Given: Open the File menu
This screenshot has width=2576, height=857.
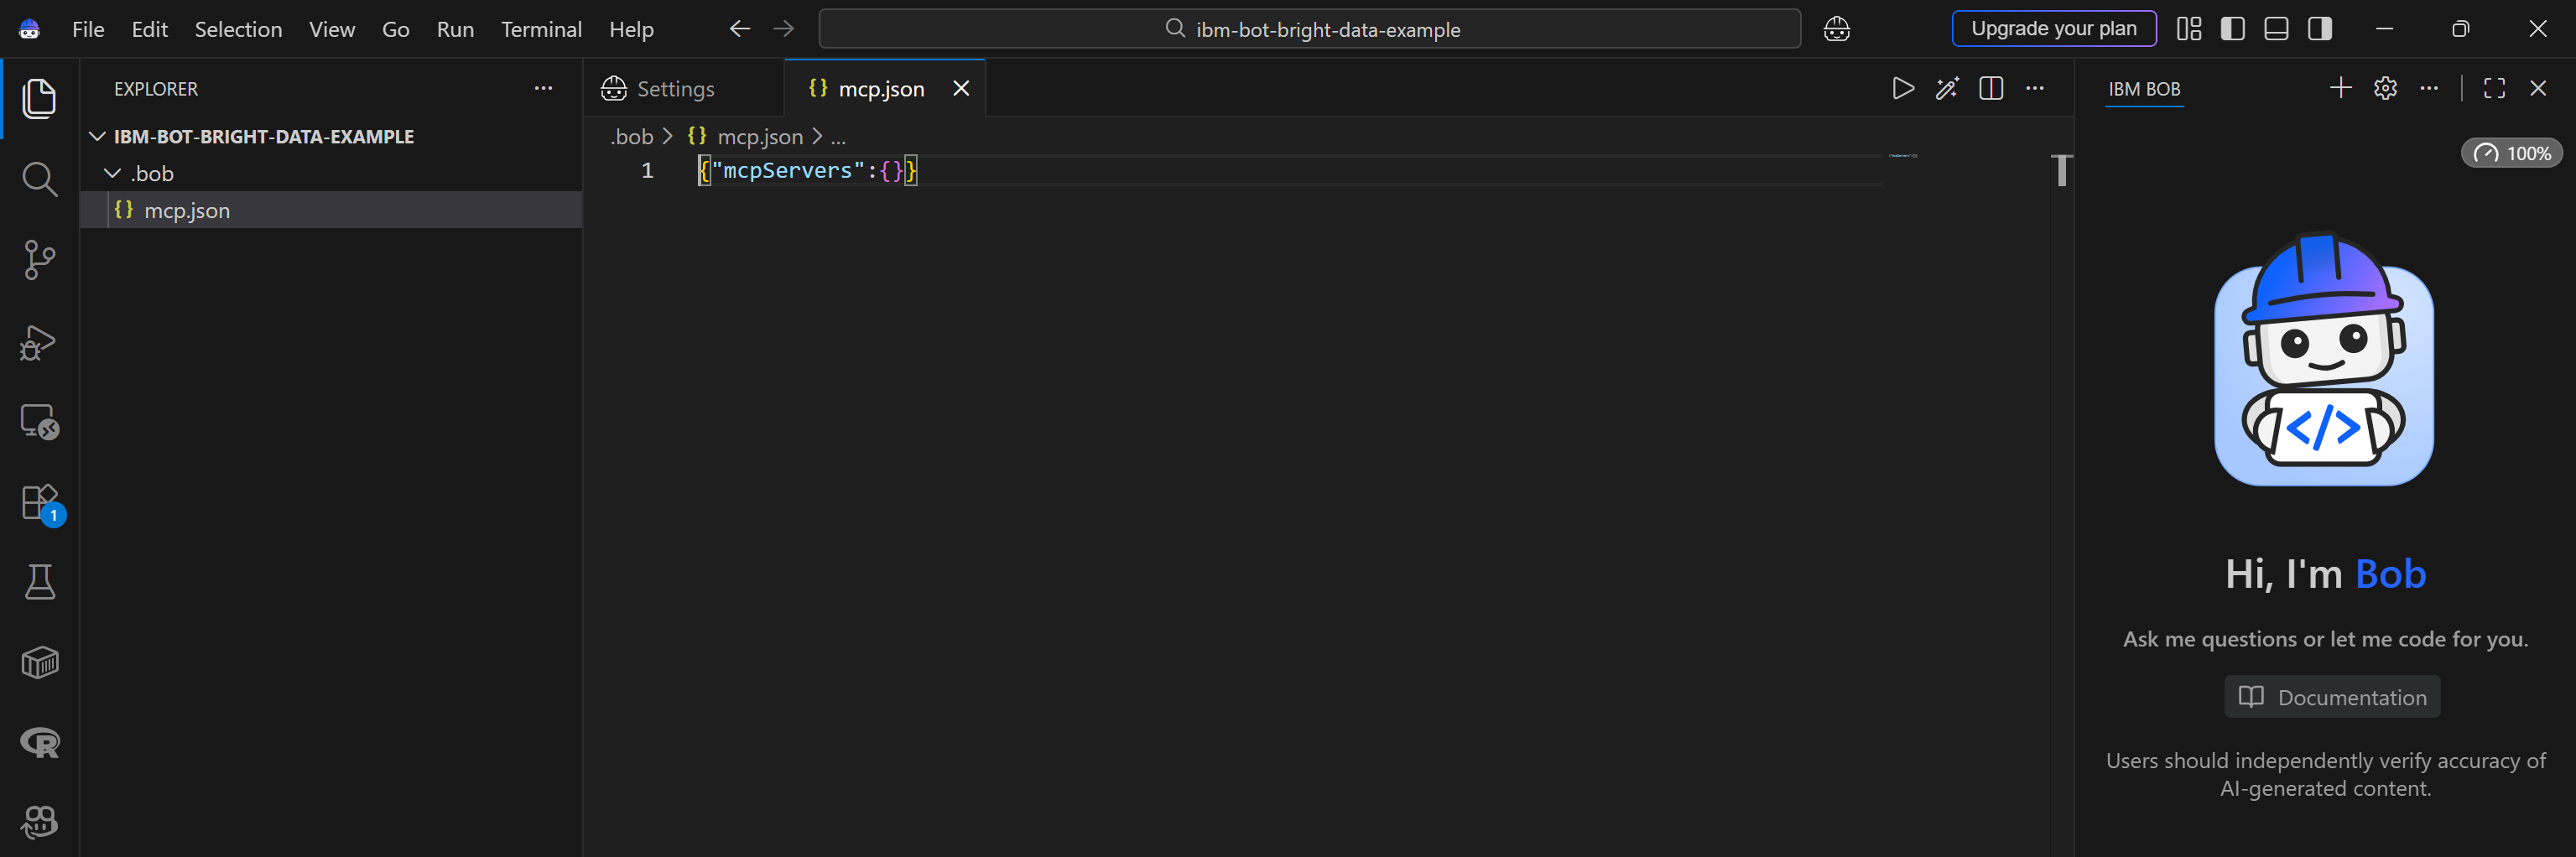Looking at the screenshot, I should point(88,29).
